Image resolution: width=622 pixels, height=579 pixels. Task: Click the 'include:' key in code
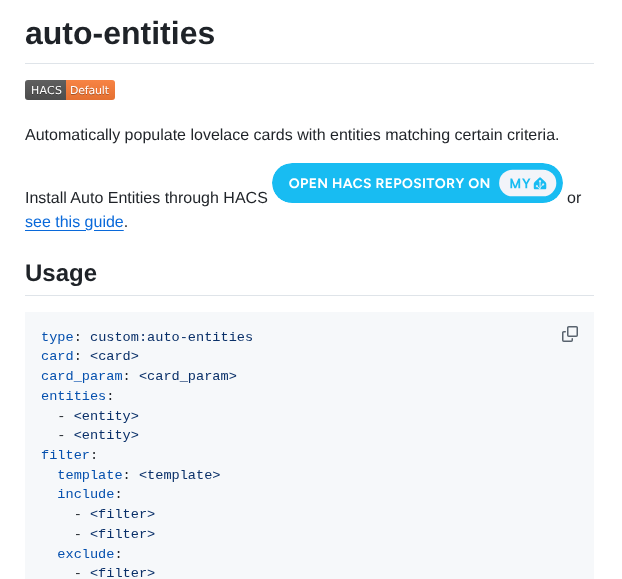(89, 494)
